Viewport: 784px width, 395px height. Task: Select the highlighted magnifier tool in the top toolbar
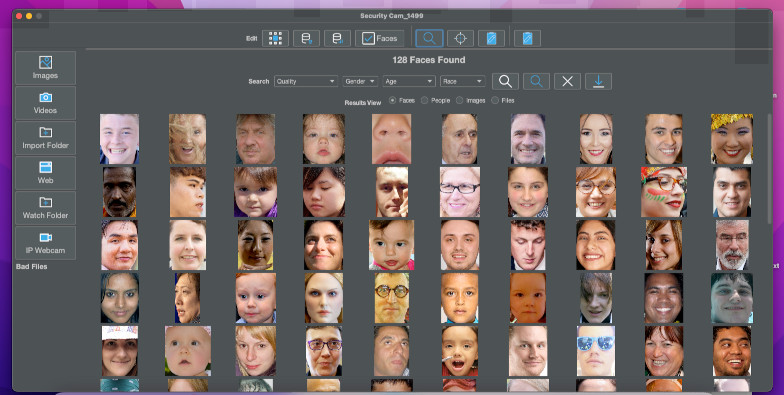429,38
